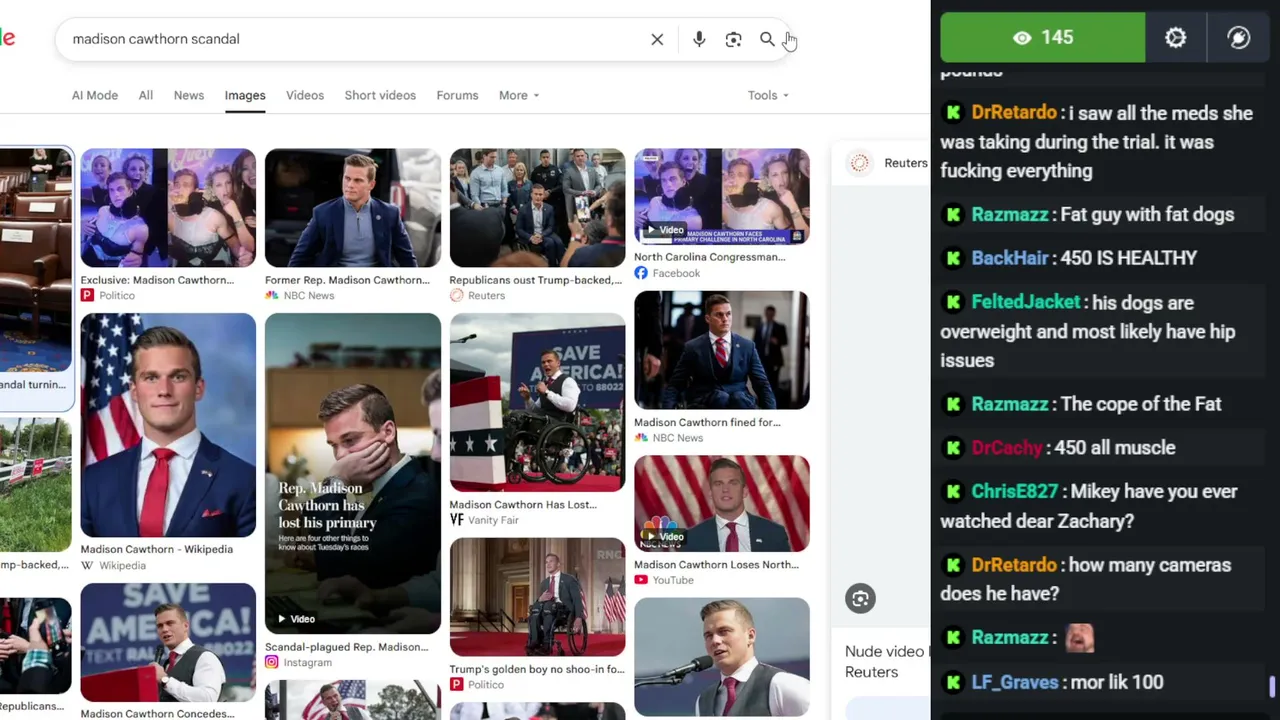
Task: Click inside the Google search text field
Action: point(355,39)
